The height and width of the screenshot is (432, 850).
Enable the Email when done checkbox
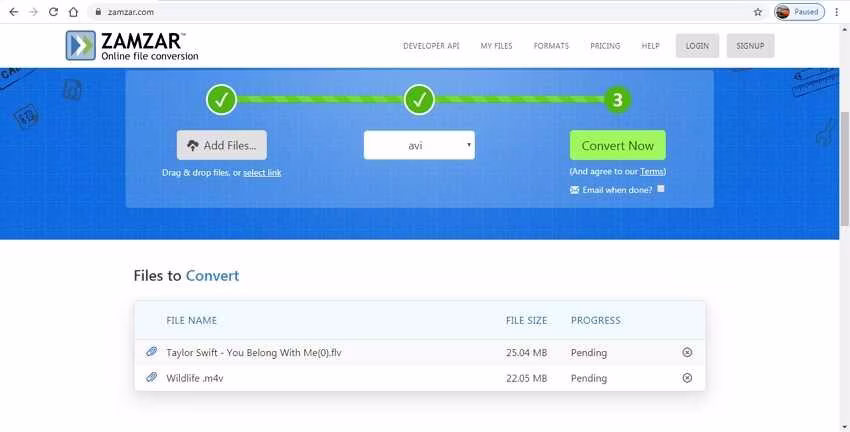click(x=661, y=189)
